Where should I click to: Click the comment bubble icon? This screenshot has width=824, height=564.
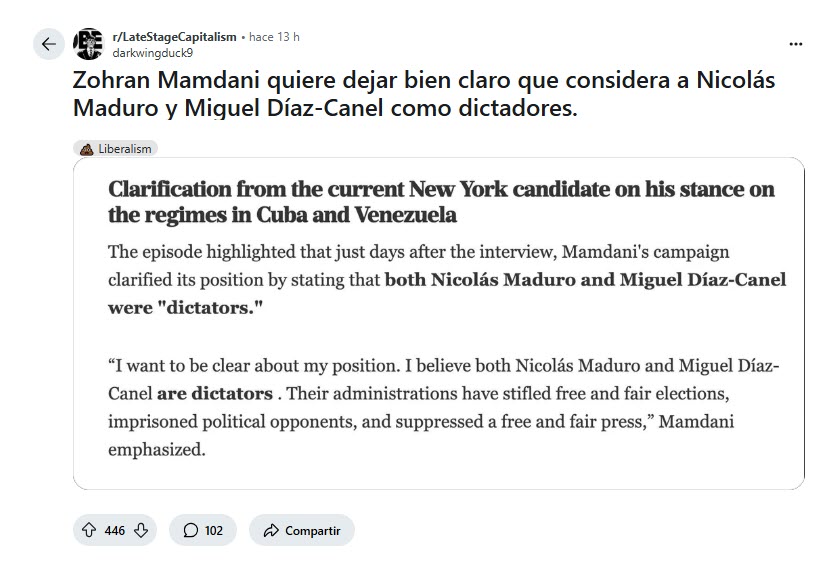[x=190, y=530]
